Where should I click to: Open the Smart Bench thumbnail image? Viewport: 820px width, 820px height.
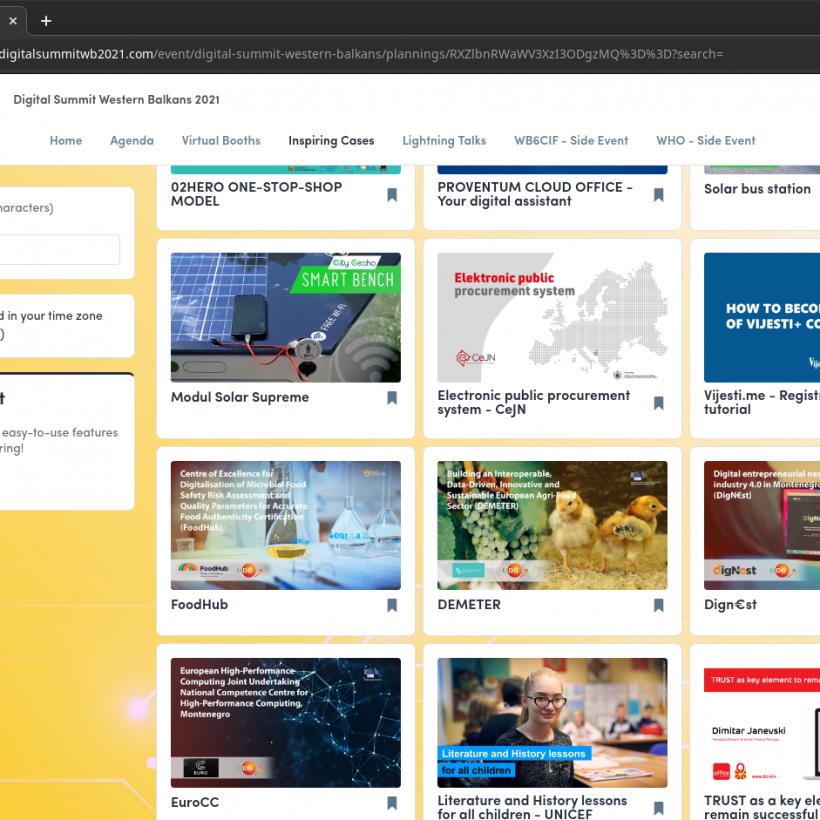click(x=286, y=317)
